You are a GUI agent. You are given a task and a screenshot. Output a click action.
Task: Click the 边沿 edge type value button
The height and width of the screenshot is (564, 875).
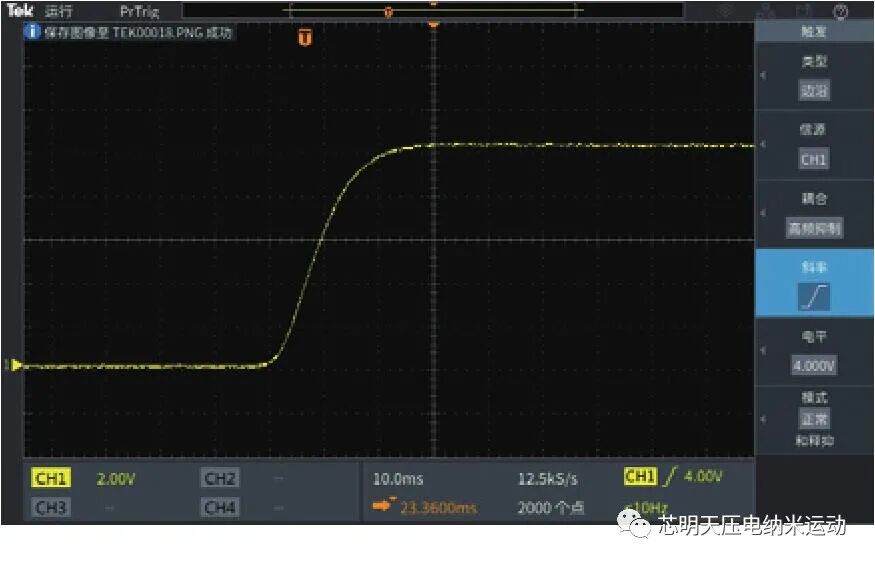point(814,90)
